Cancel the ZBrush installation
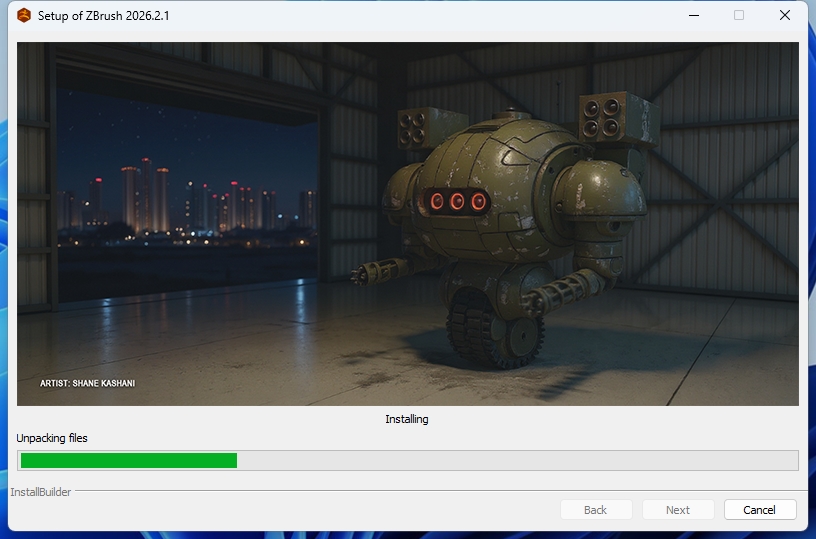Image resolution: width=816 pixels, height=539 pixels. tap(760, 510)
